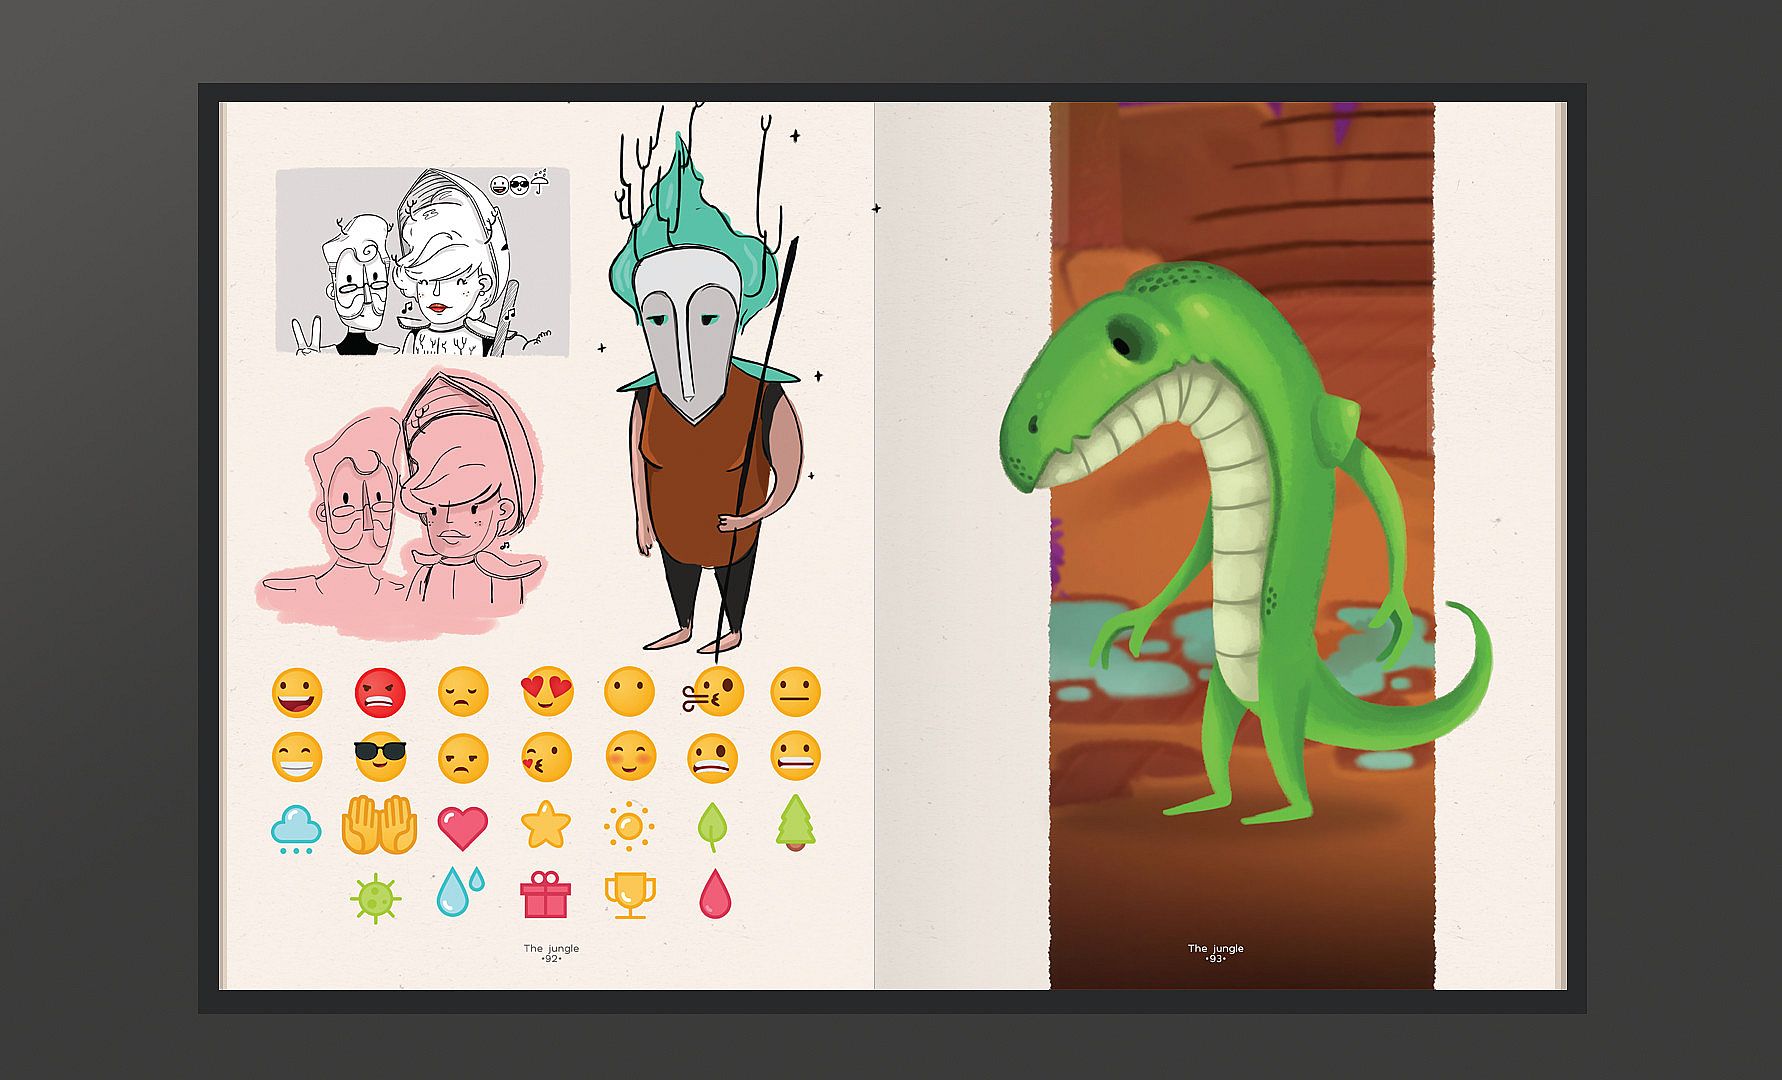Screen dimensions: 1782x1080
Task: Click the "The jungle •92•" page caption
Action: click(x=551, y=953)
